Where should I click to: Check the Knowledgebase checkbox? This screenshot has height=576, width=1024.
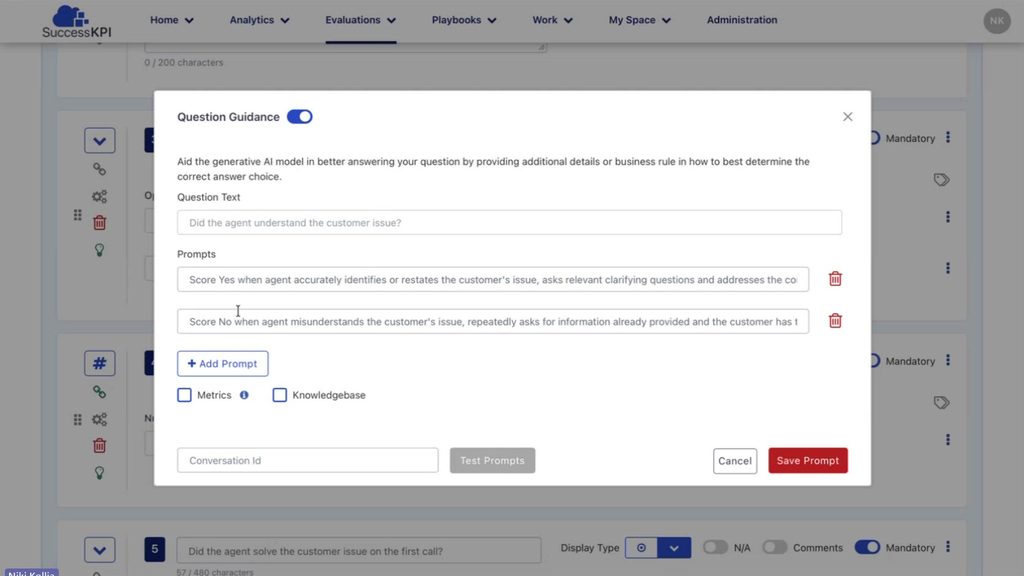click(x=280, y=395)
